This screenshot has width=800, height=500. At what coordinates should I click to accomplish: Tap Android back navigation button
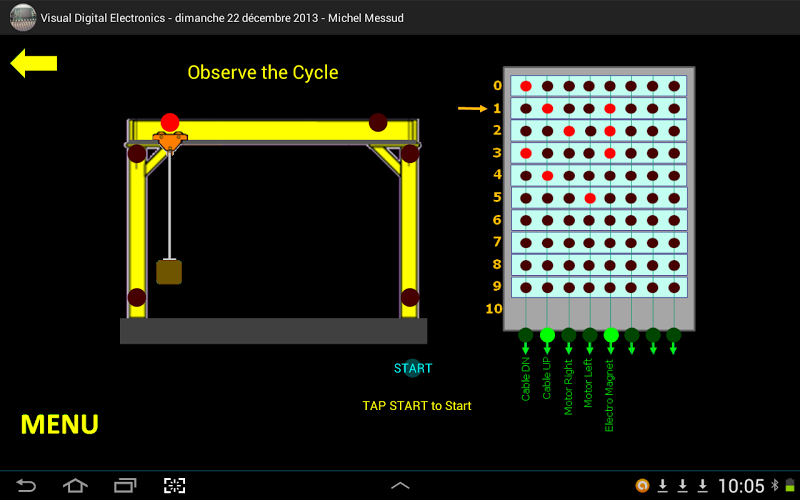click(x=26, y=485)
